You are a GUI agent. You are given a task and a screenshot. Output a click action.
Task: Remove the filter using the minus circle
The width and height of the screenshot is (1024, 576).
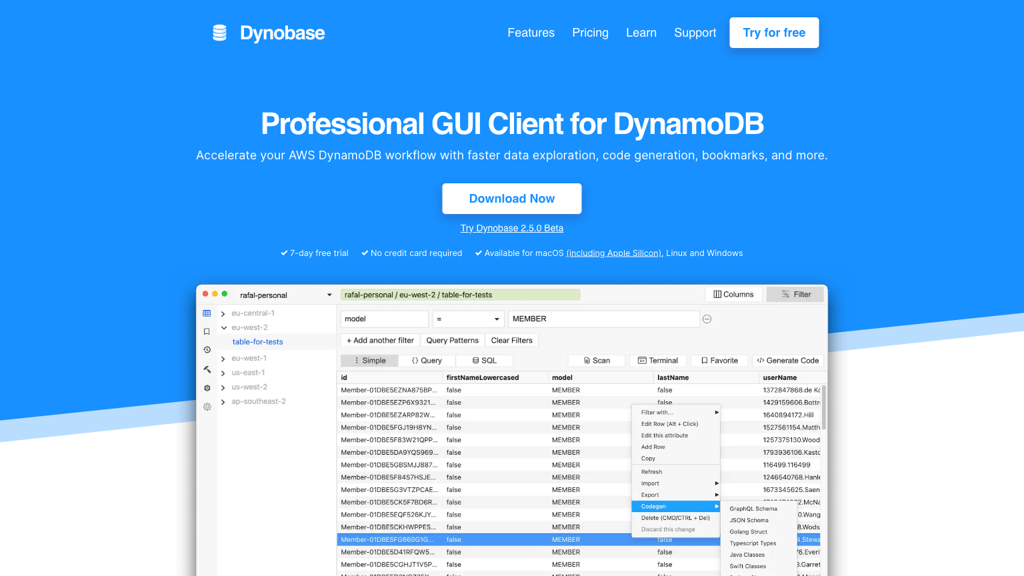pos(706,319)
